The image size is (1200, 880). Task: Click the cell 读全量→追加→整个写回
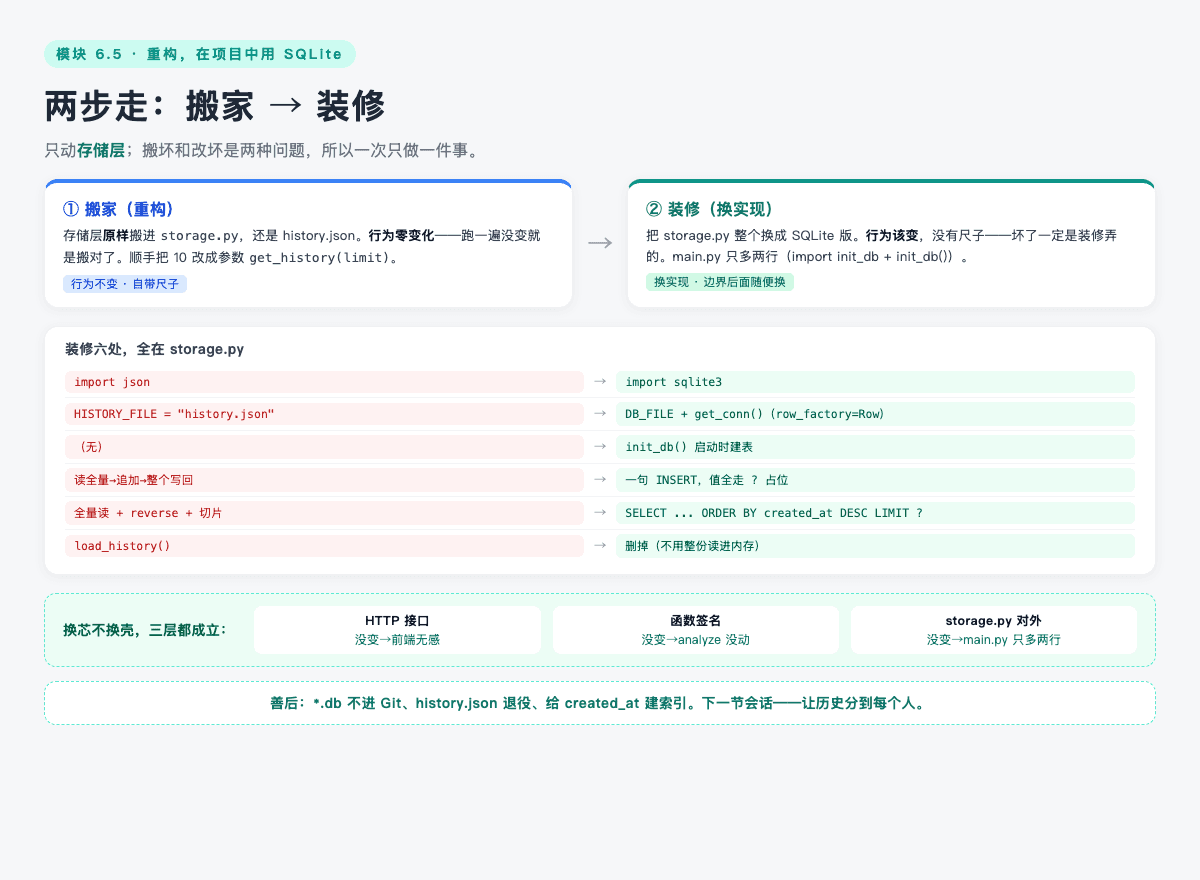point(324,480)
